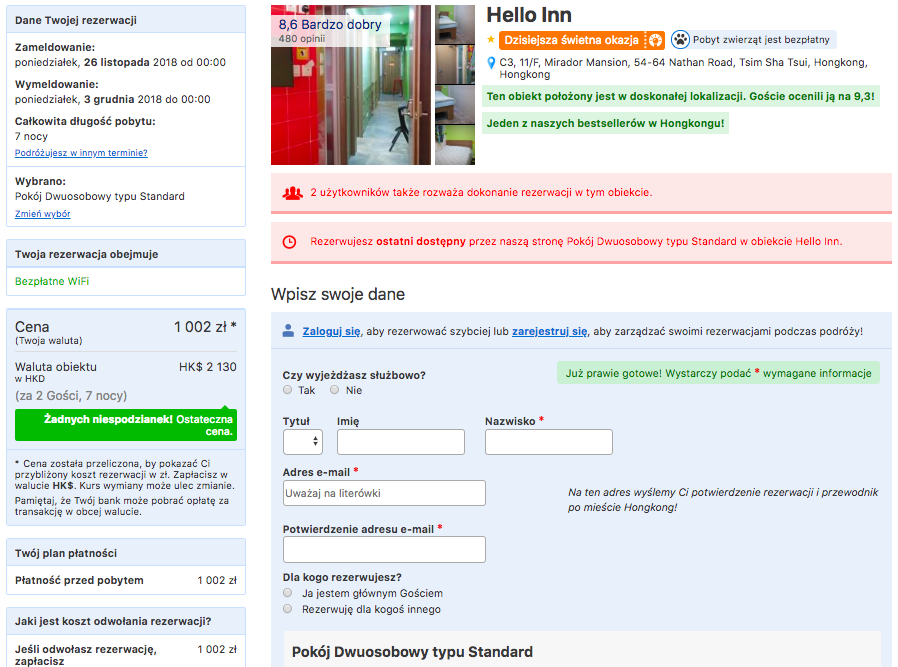898x667 pixels.
Task: Click the e-mail confirmation field
Action: coord(384,550)
